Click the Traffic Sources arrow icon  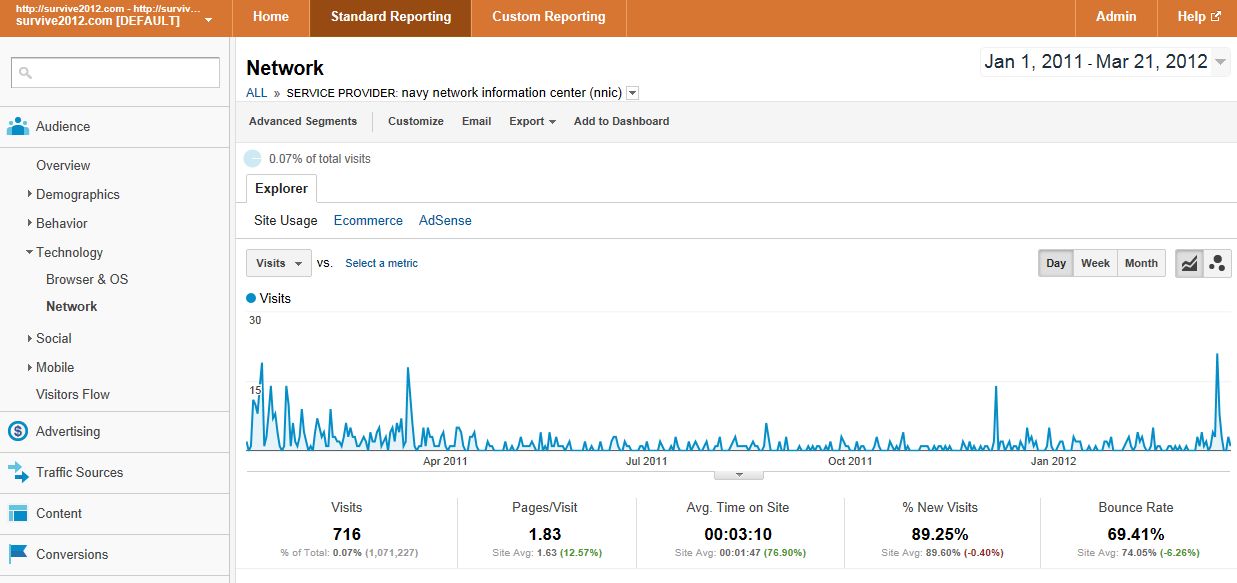(18, 472)
